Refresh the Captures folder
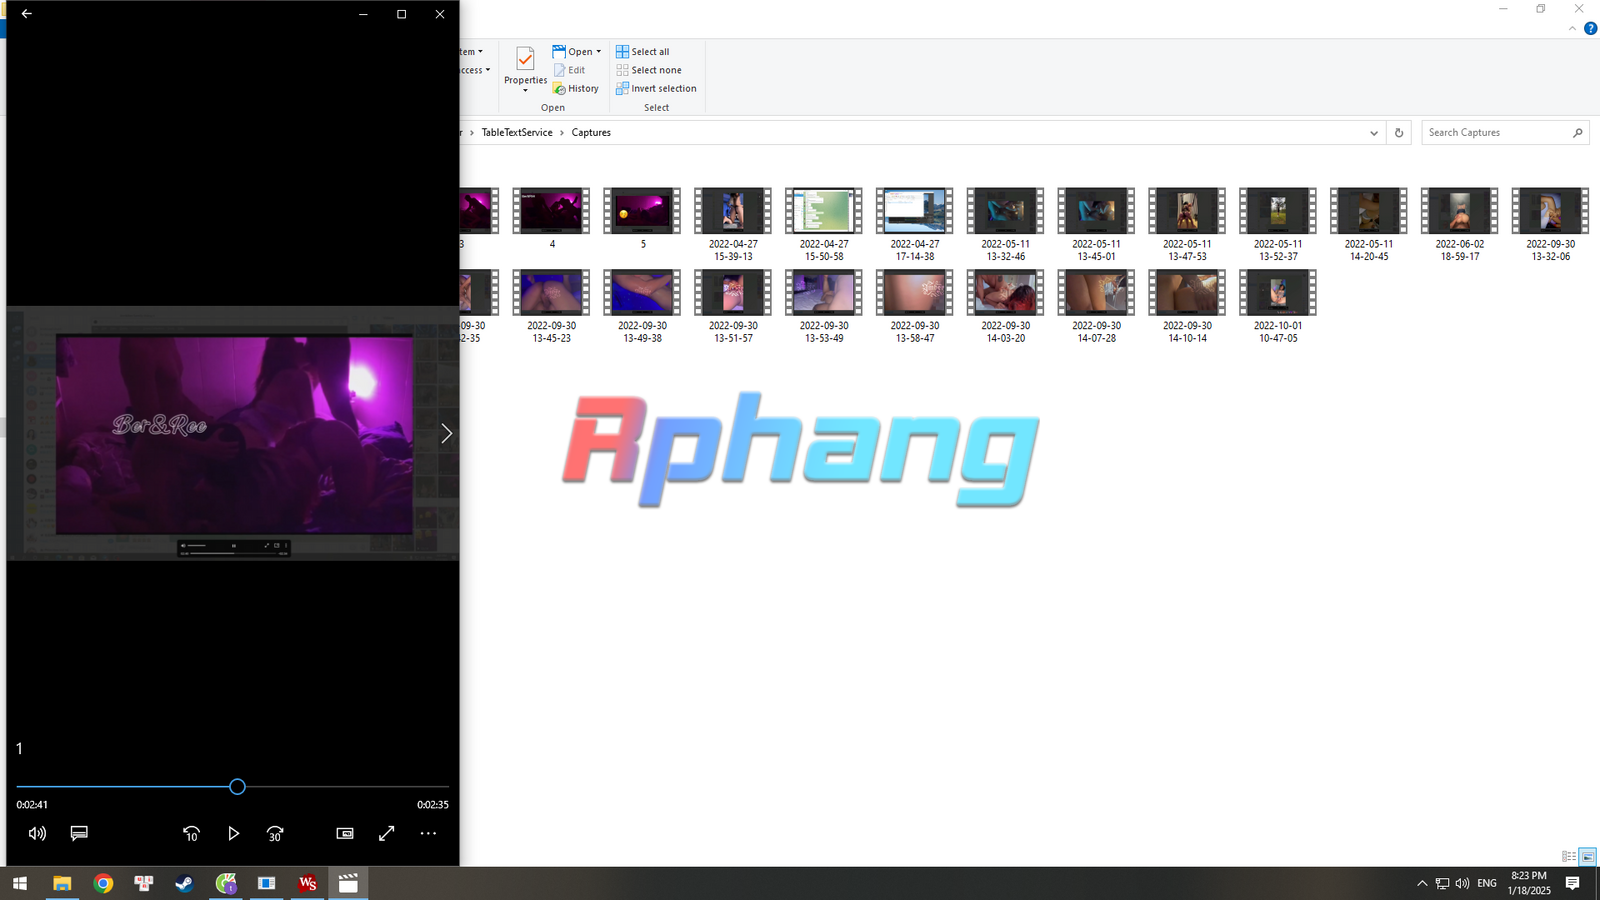The height and width of the screenshot is (900, 1600). [1399, 133]
